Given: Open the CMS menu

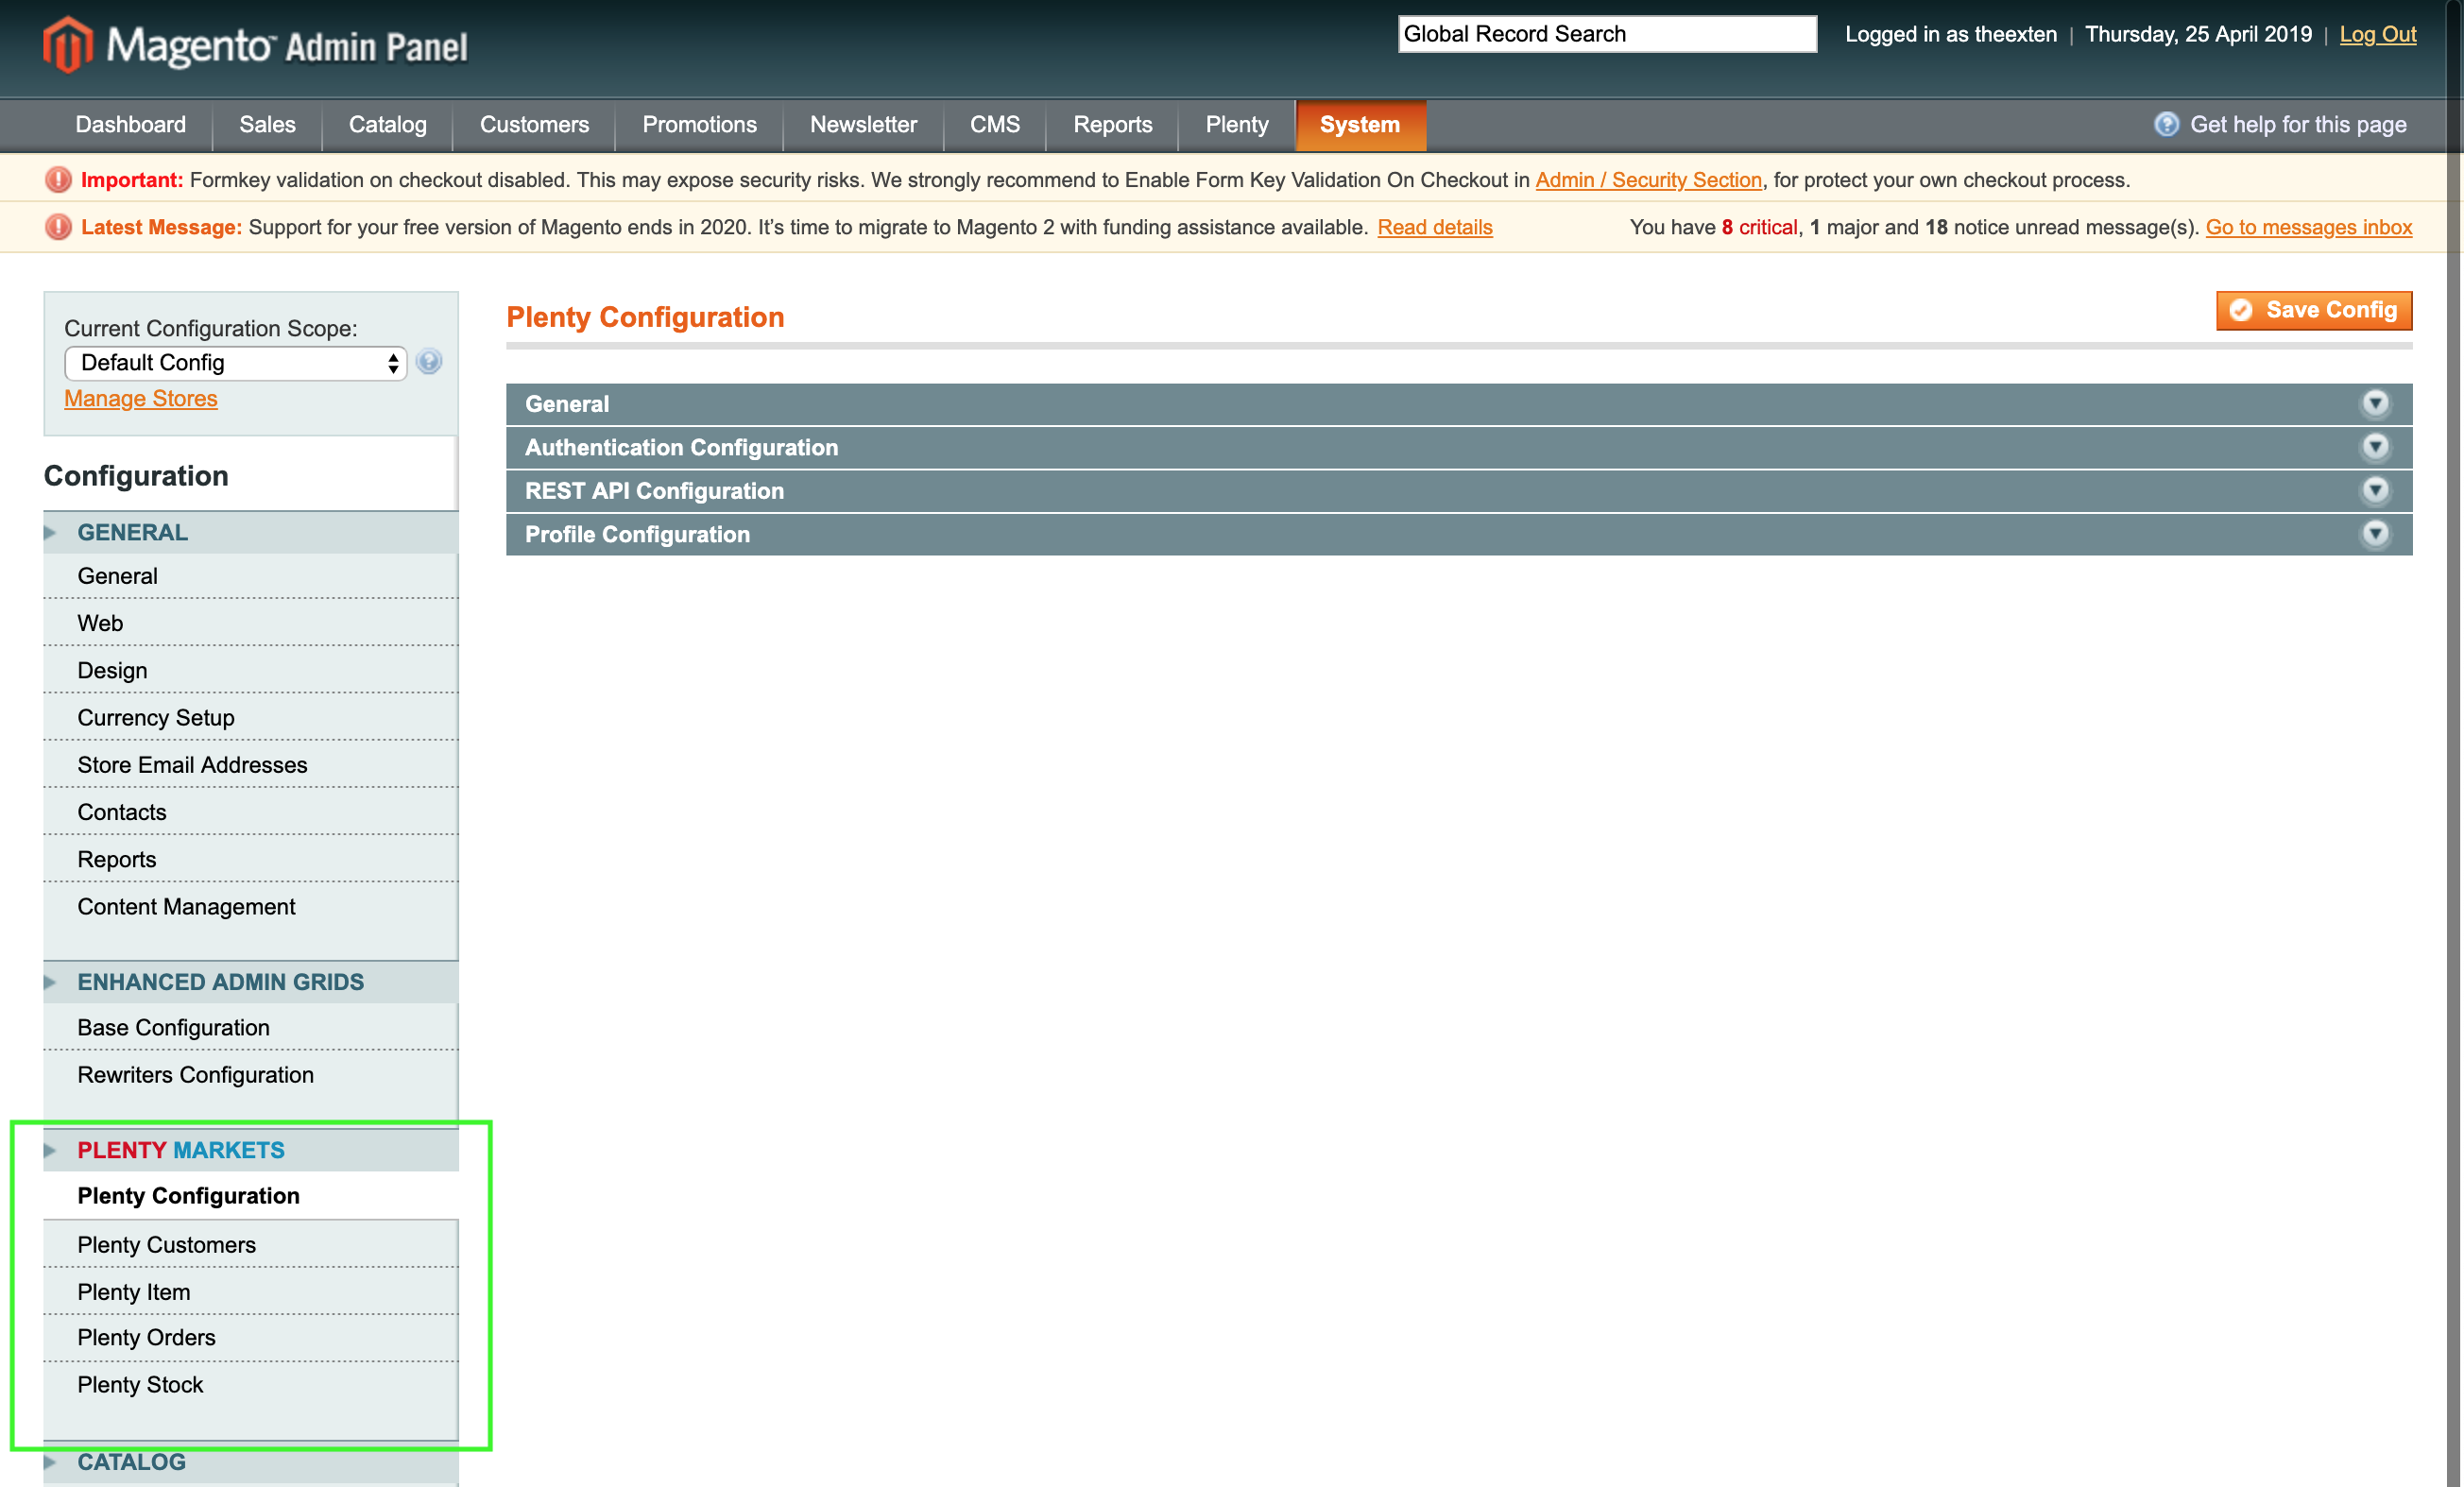Looking at the screenshot, I should (995, 125).
